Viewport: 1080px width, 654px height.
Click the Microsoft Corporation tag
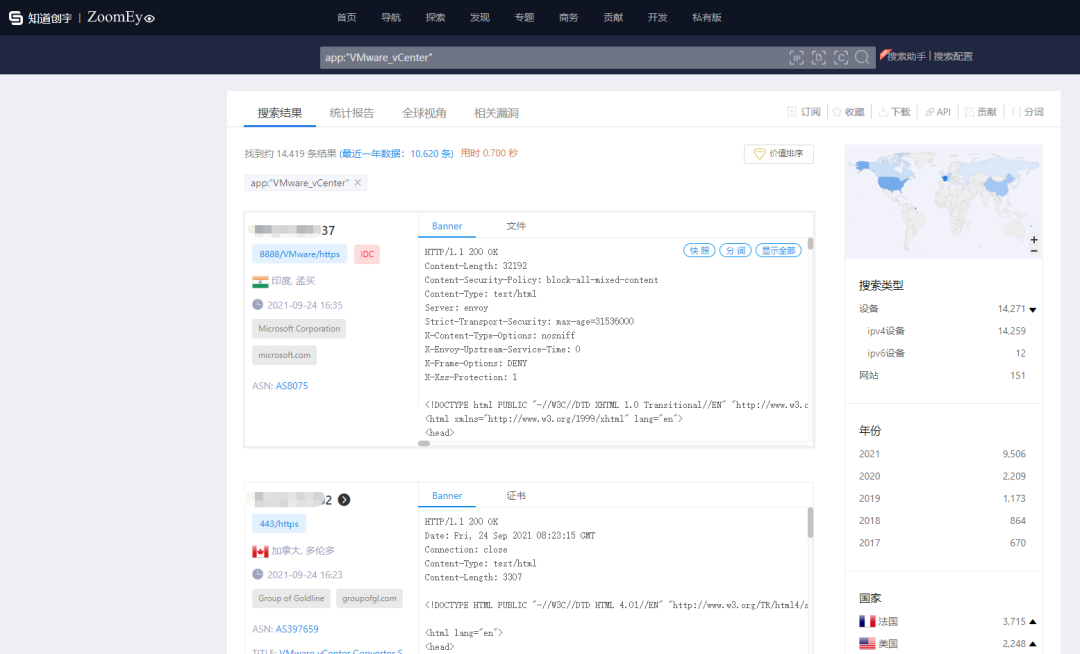click(x=299, y=329)
